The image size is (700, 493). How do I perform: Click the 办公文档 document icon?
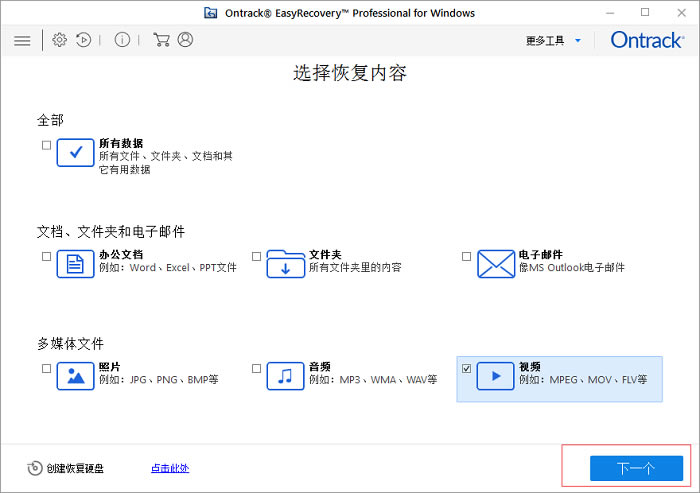pos(75,264)
